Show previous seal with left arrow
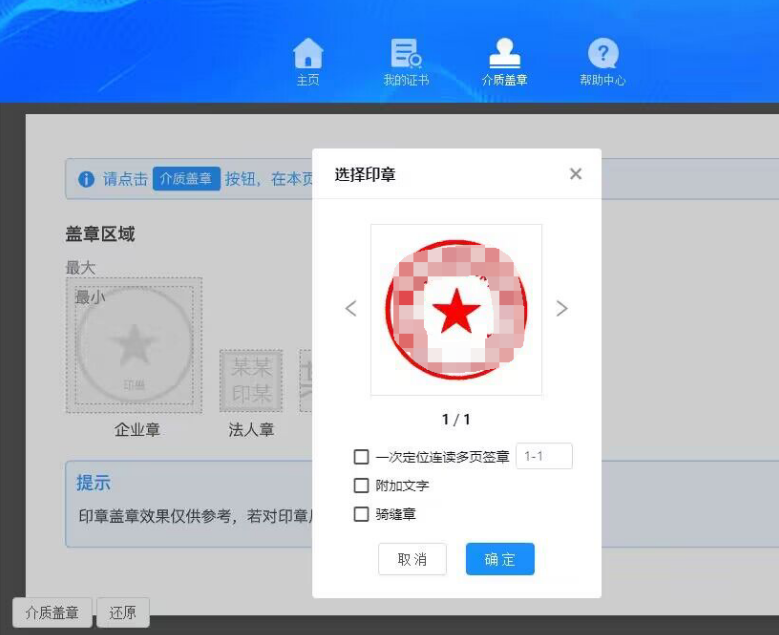The image size is (779, 635). tap(351, 308)
